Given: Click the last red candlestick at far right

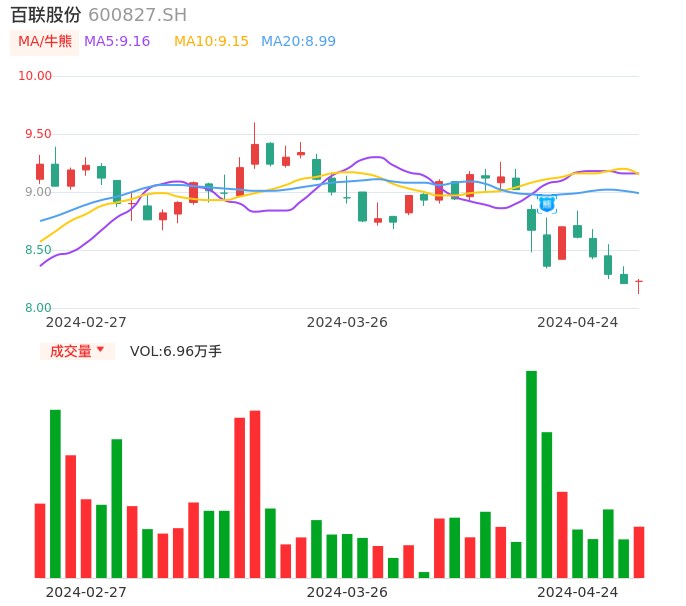Looking at the screenshot, I should pyautogui.click(x=638, y=283).
